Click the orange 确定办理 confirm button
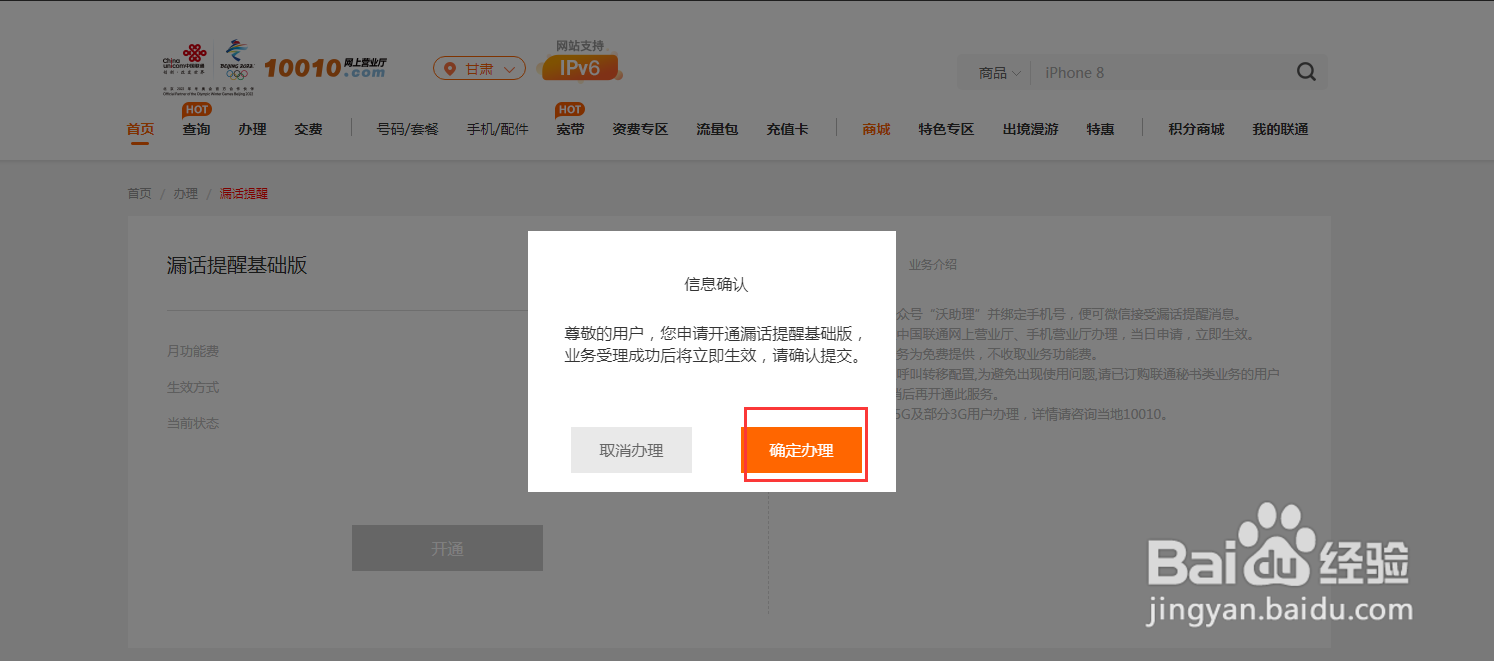This screenshot has width=1494, height=661. tap(801, 450)
